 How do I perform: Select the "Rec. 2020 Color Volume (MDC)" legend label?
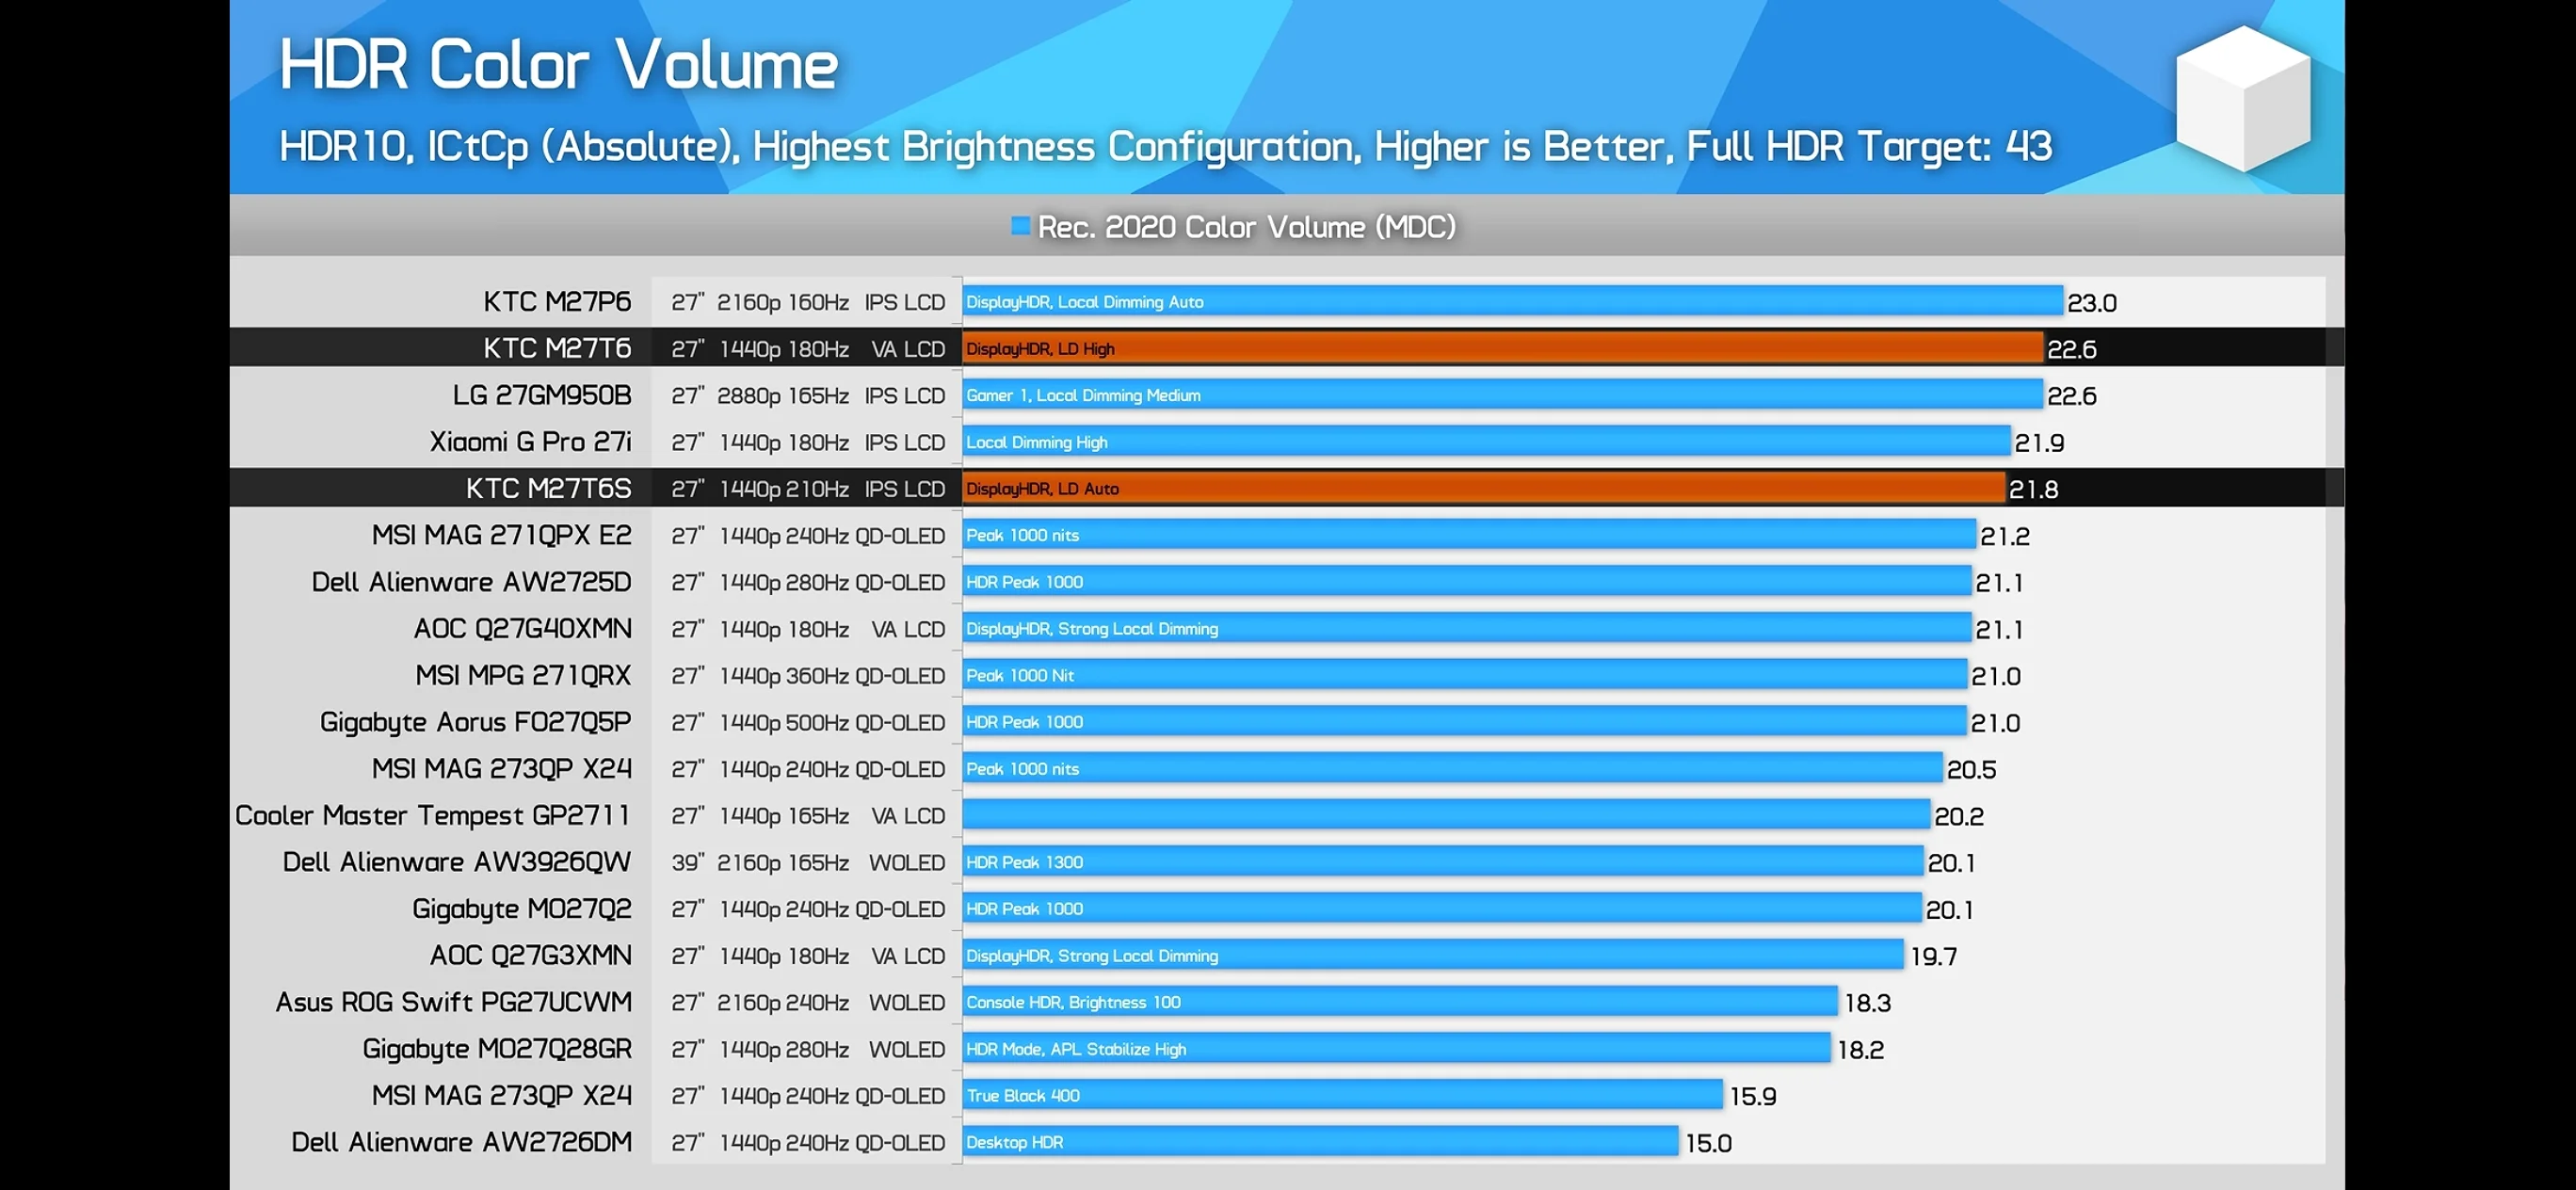coord(1246,227)
